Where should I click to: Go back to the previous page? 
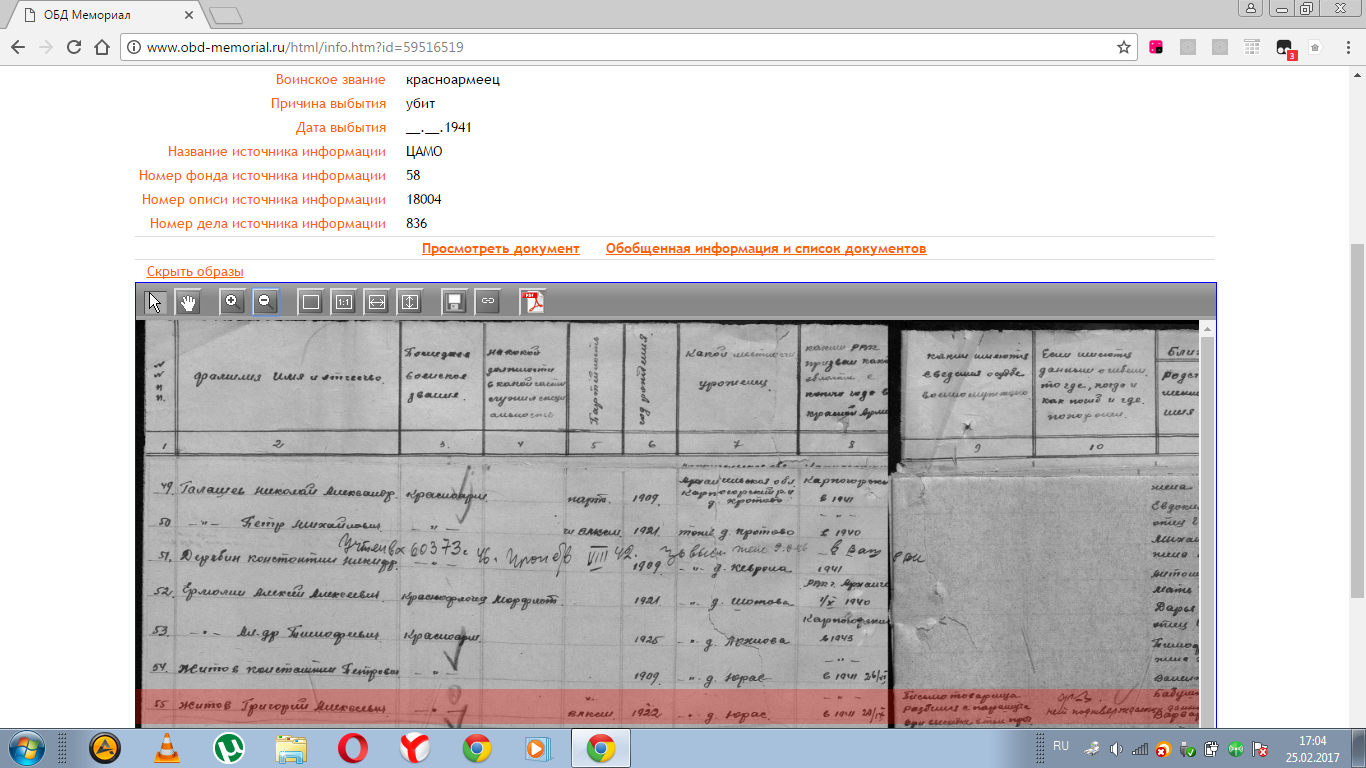click(18, 47)
